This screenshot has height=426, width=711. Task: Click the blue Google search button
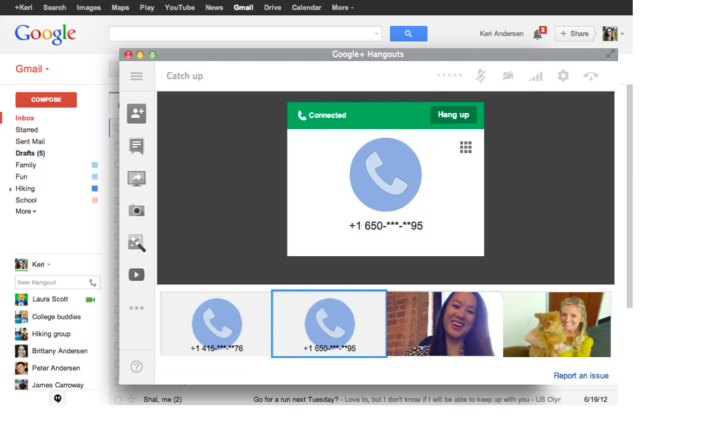[408, 34]
